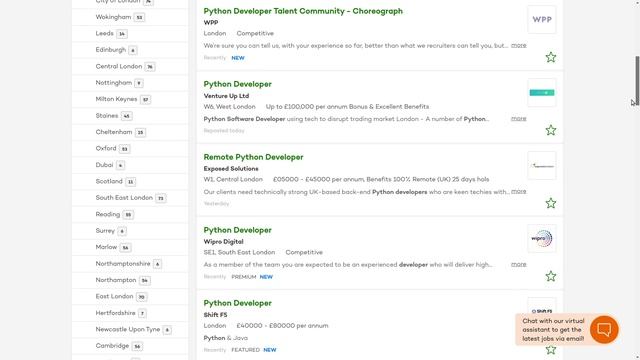Click the Wipro Digital company name
The width and height of the screenshot is (640, 360).
tap(223, 242)
